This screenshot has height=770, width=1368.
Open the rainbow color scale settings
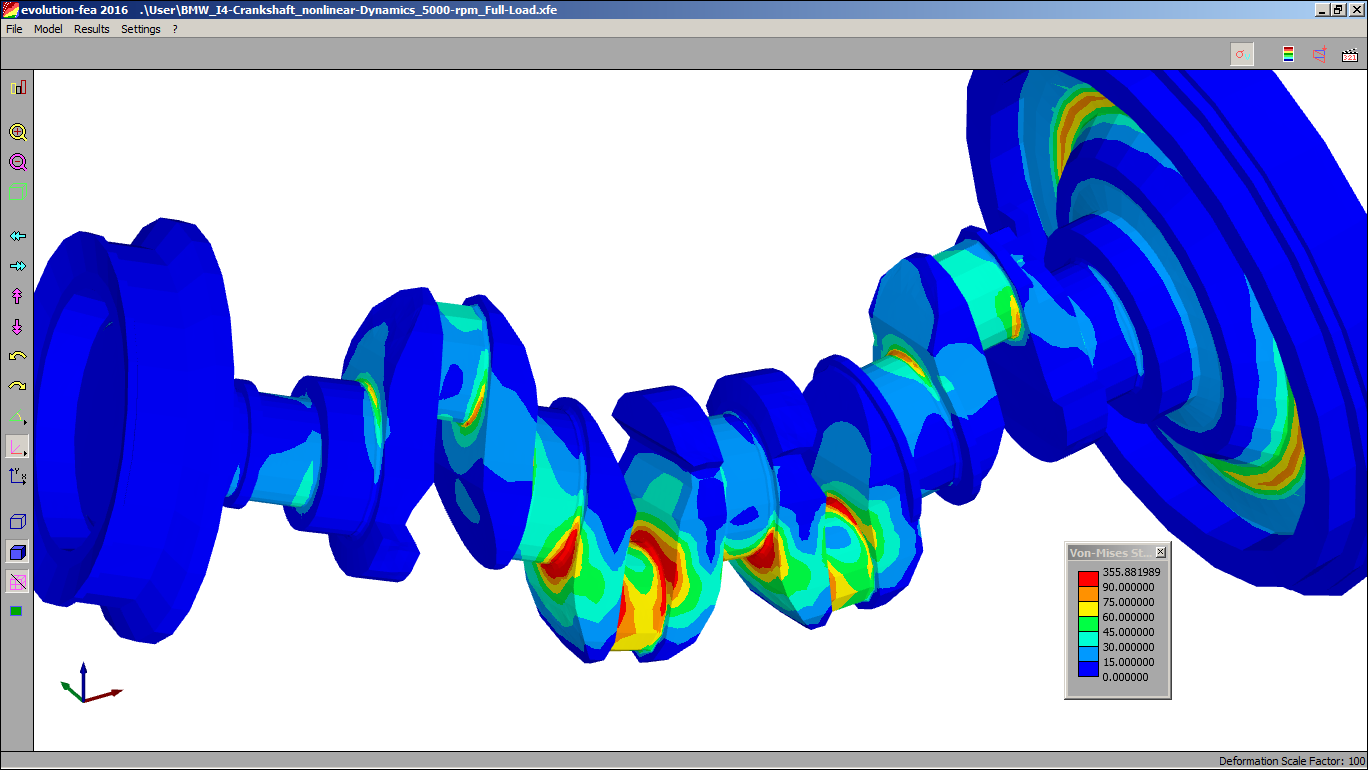pos(1289,54)
